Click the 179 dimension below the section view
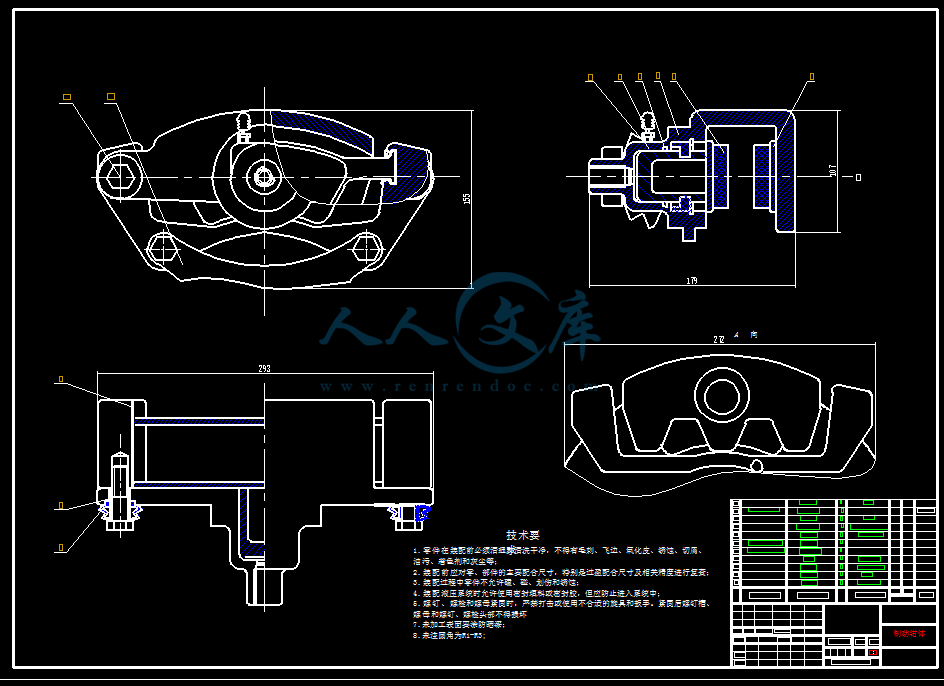944x686 pixels. pyautogui.click(x=691, y=280)
